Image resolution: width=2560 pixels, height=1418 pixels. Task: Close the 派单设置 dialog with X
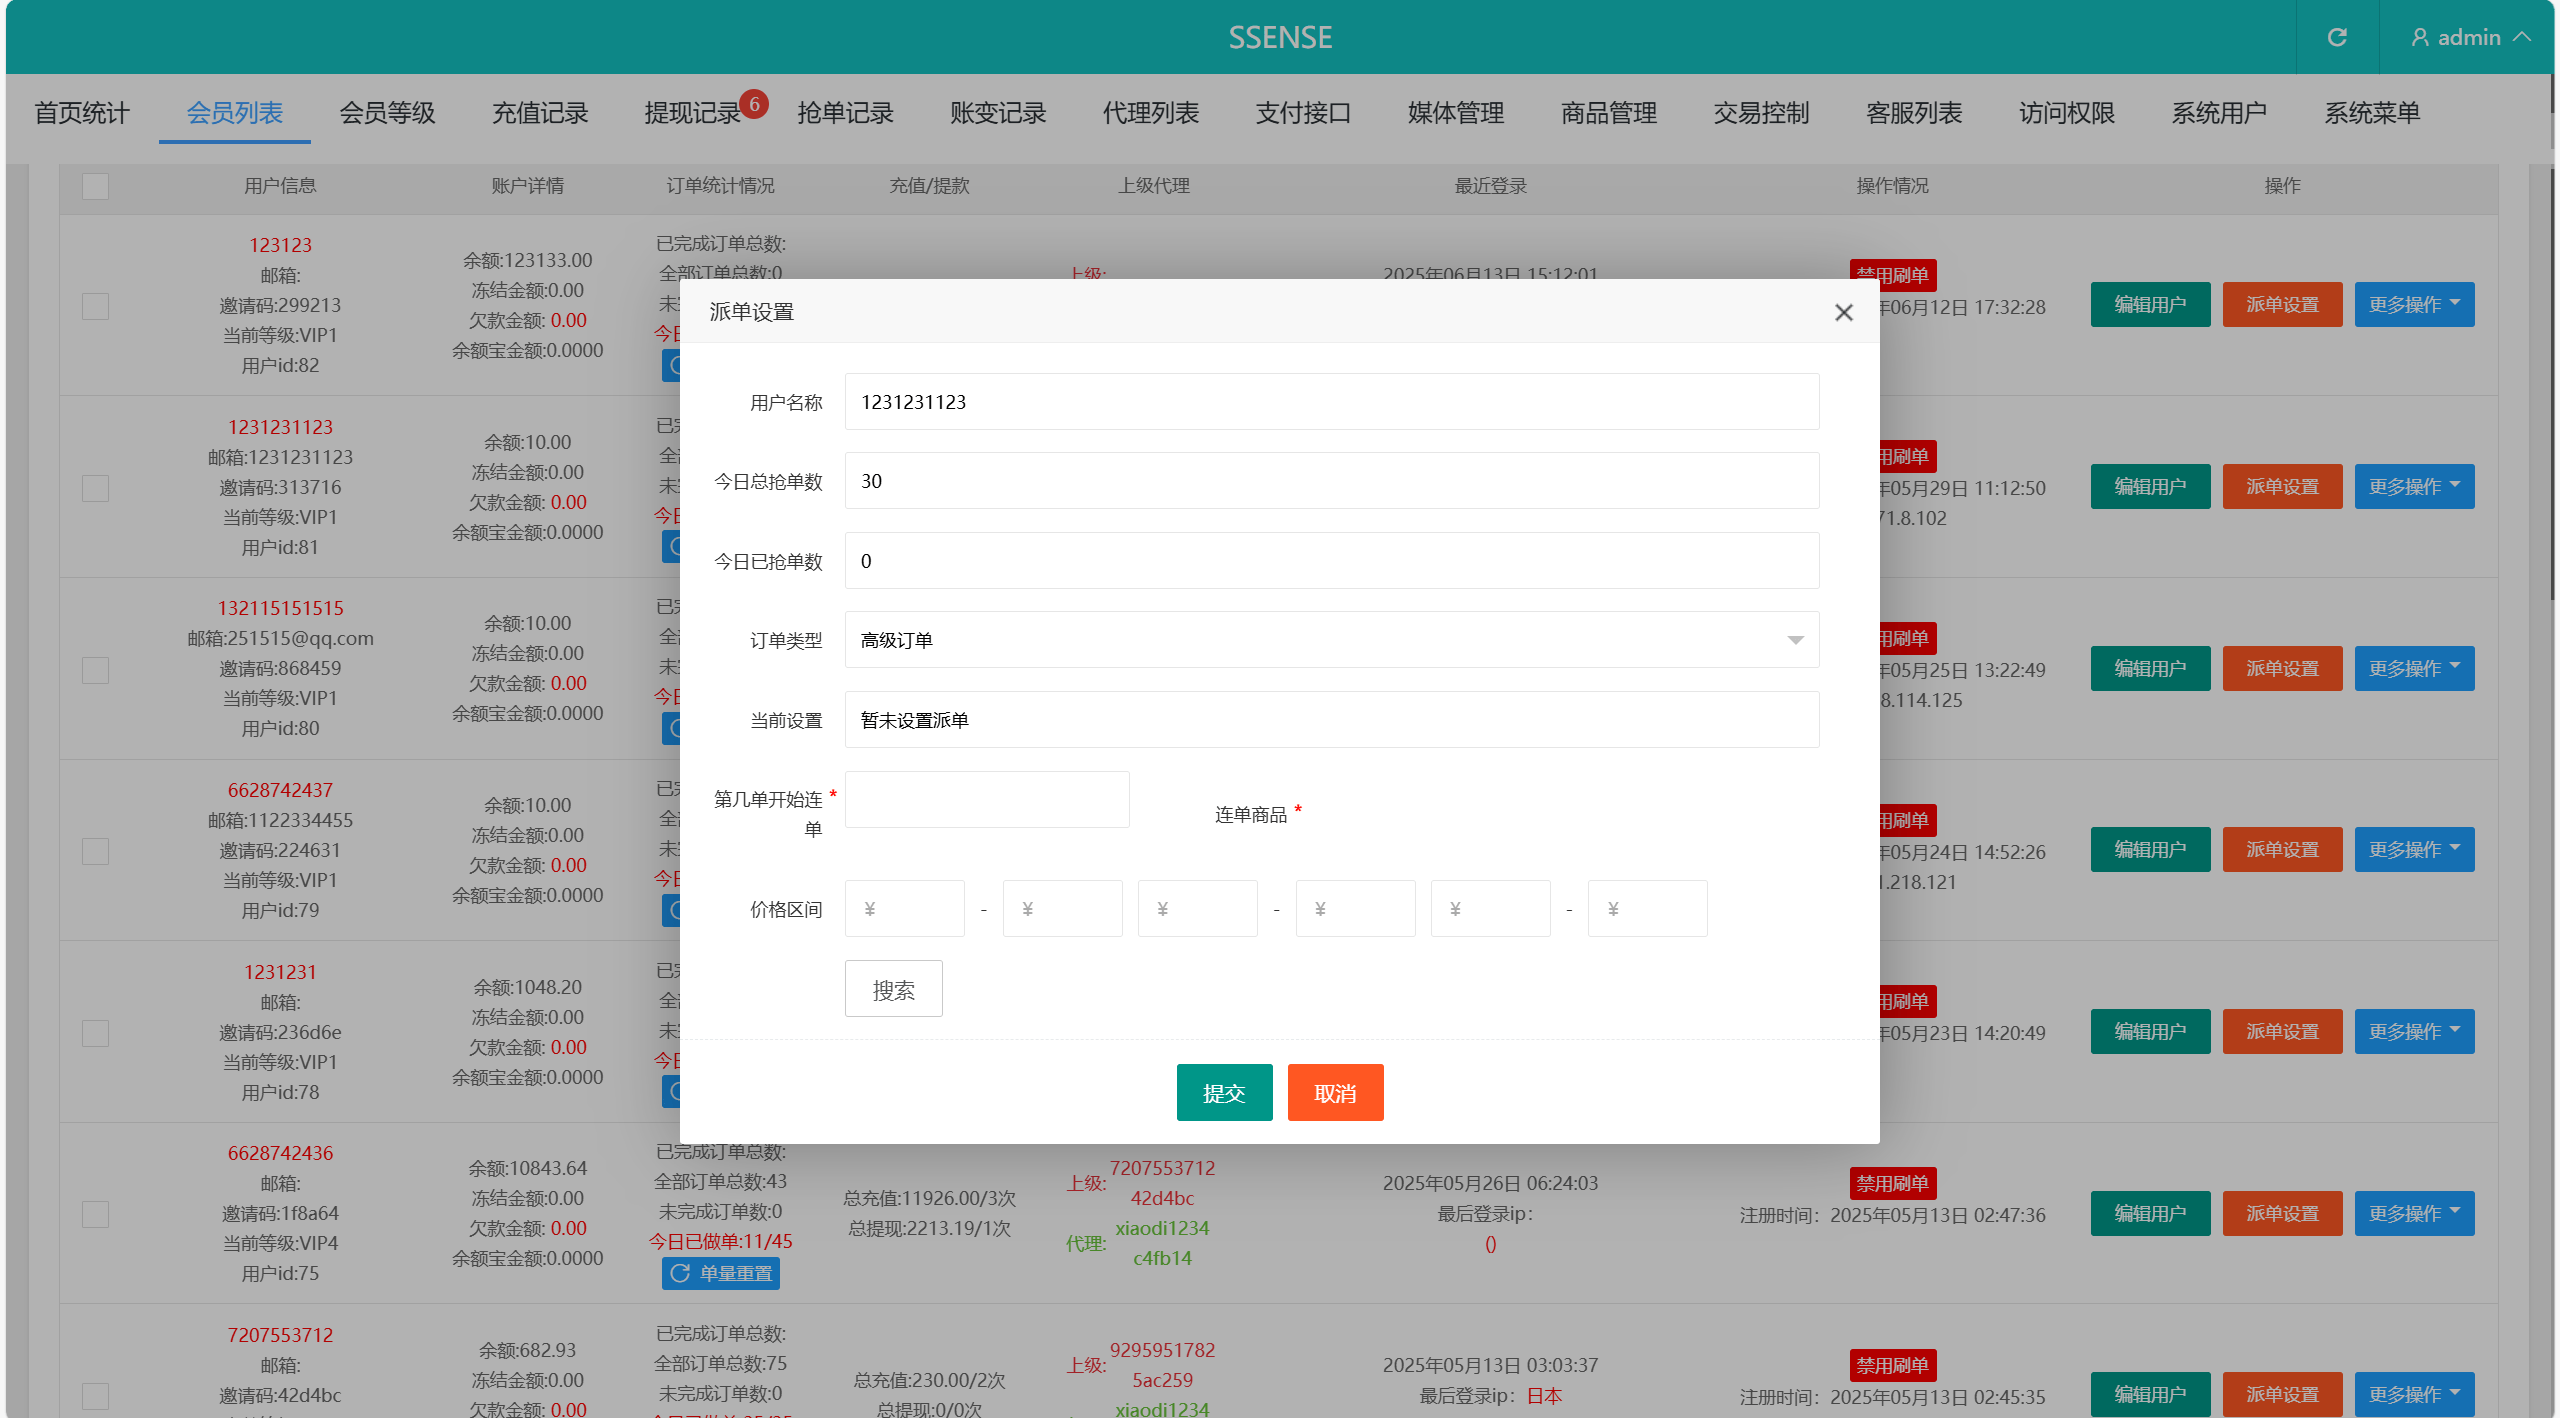point(1844,313)
